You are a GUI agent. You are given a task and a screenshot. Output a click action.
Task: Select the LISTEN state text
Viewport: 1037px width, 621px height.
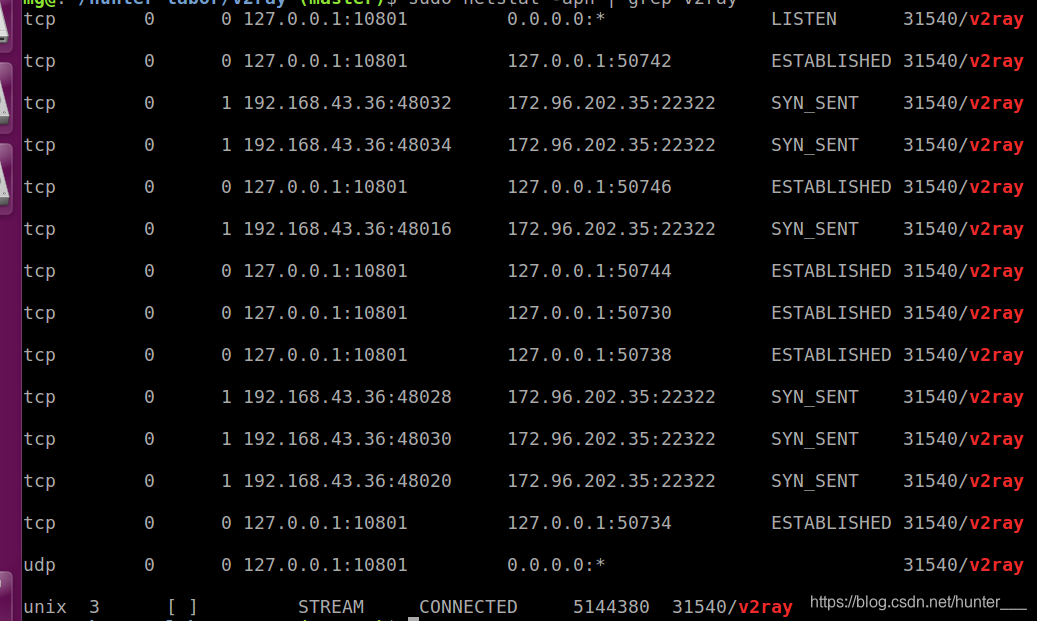click(x=804, y=19)
